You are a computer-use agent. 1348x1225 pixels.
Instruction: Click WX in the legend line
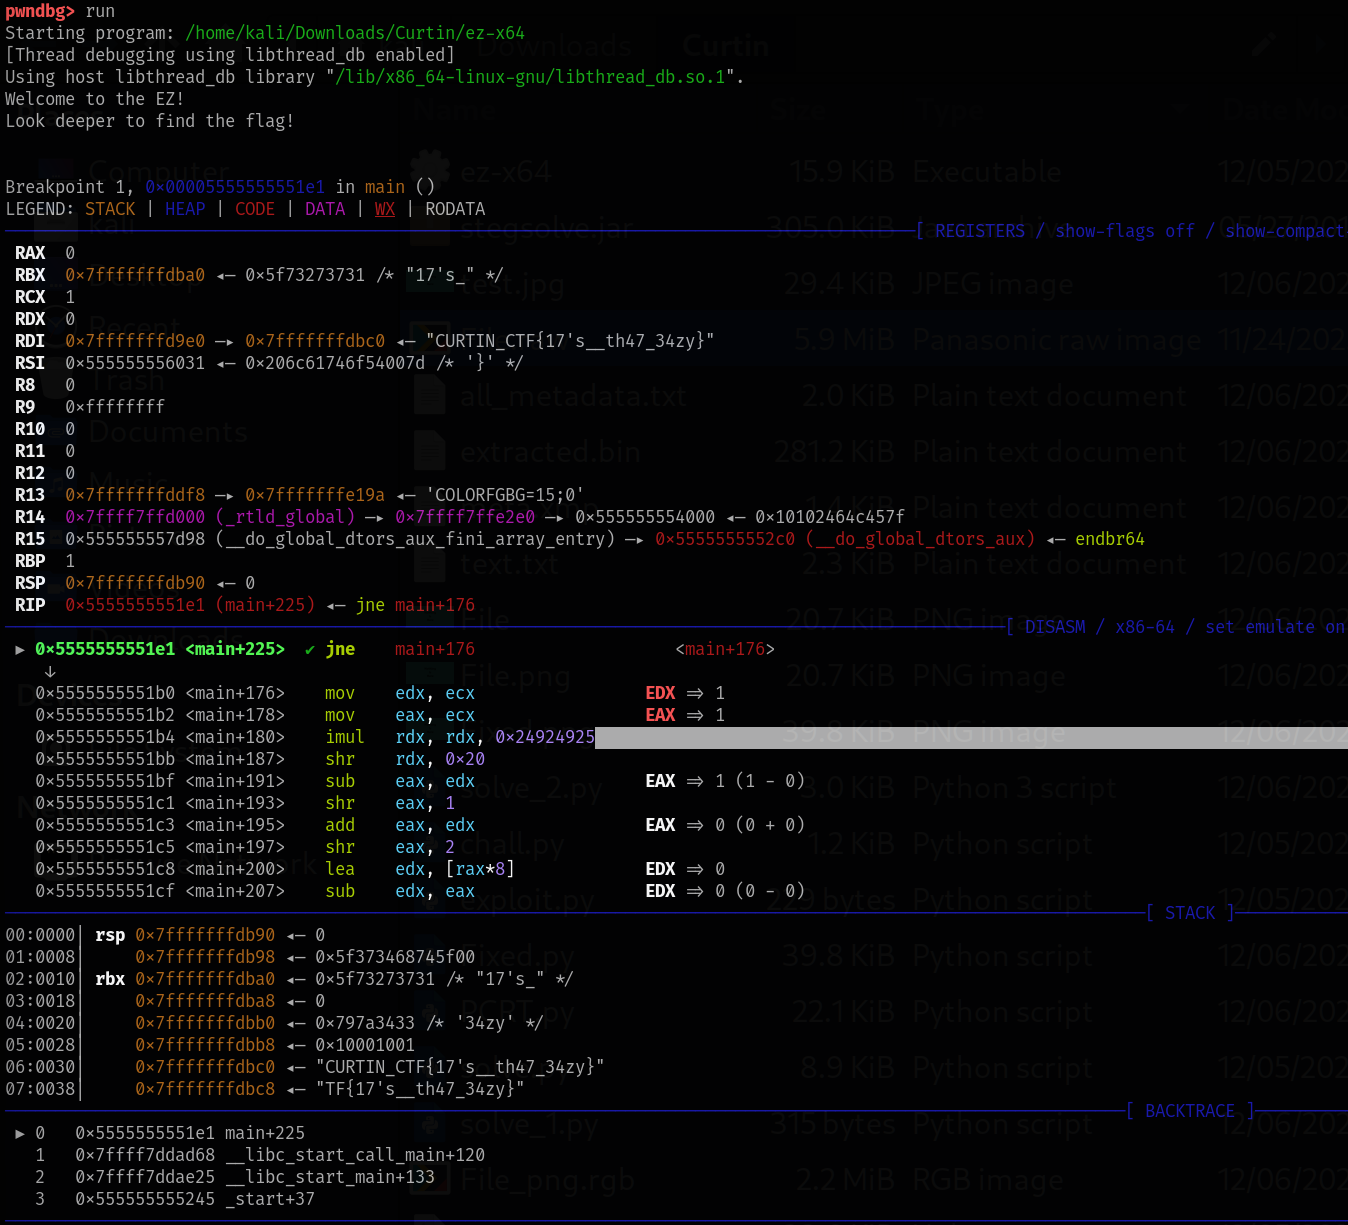click(x=385, y=209)
